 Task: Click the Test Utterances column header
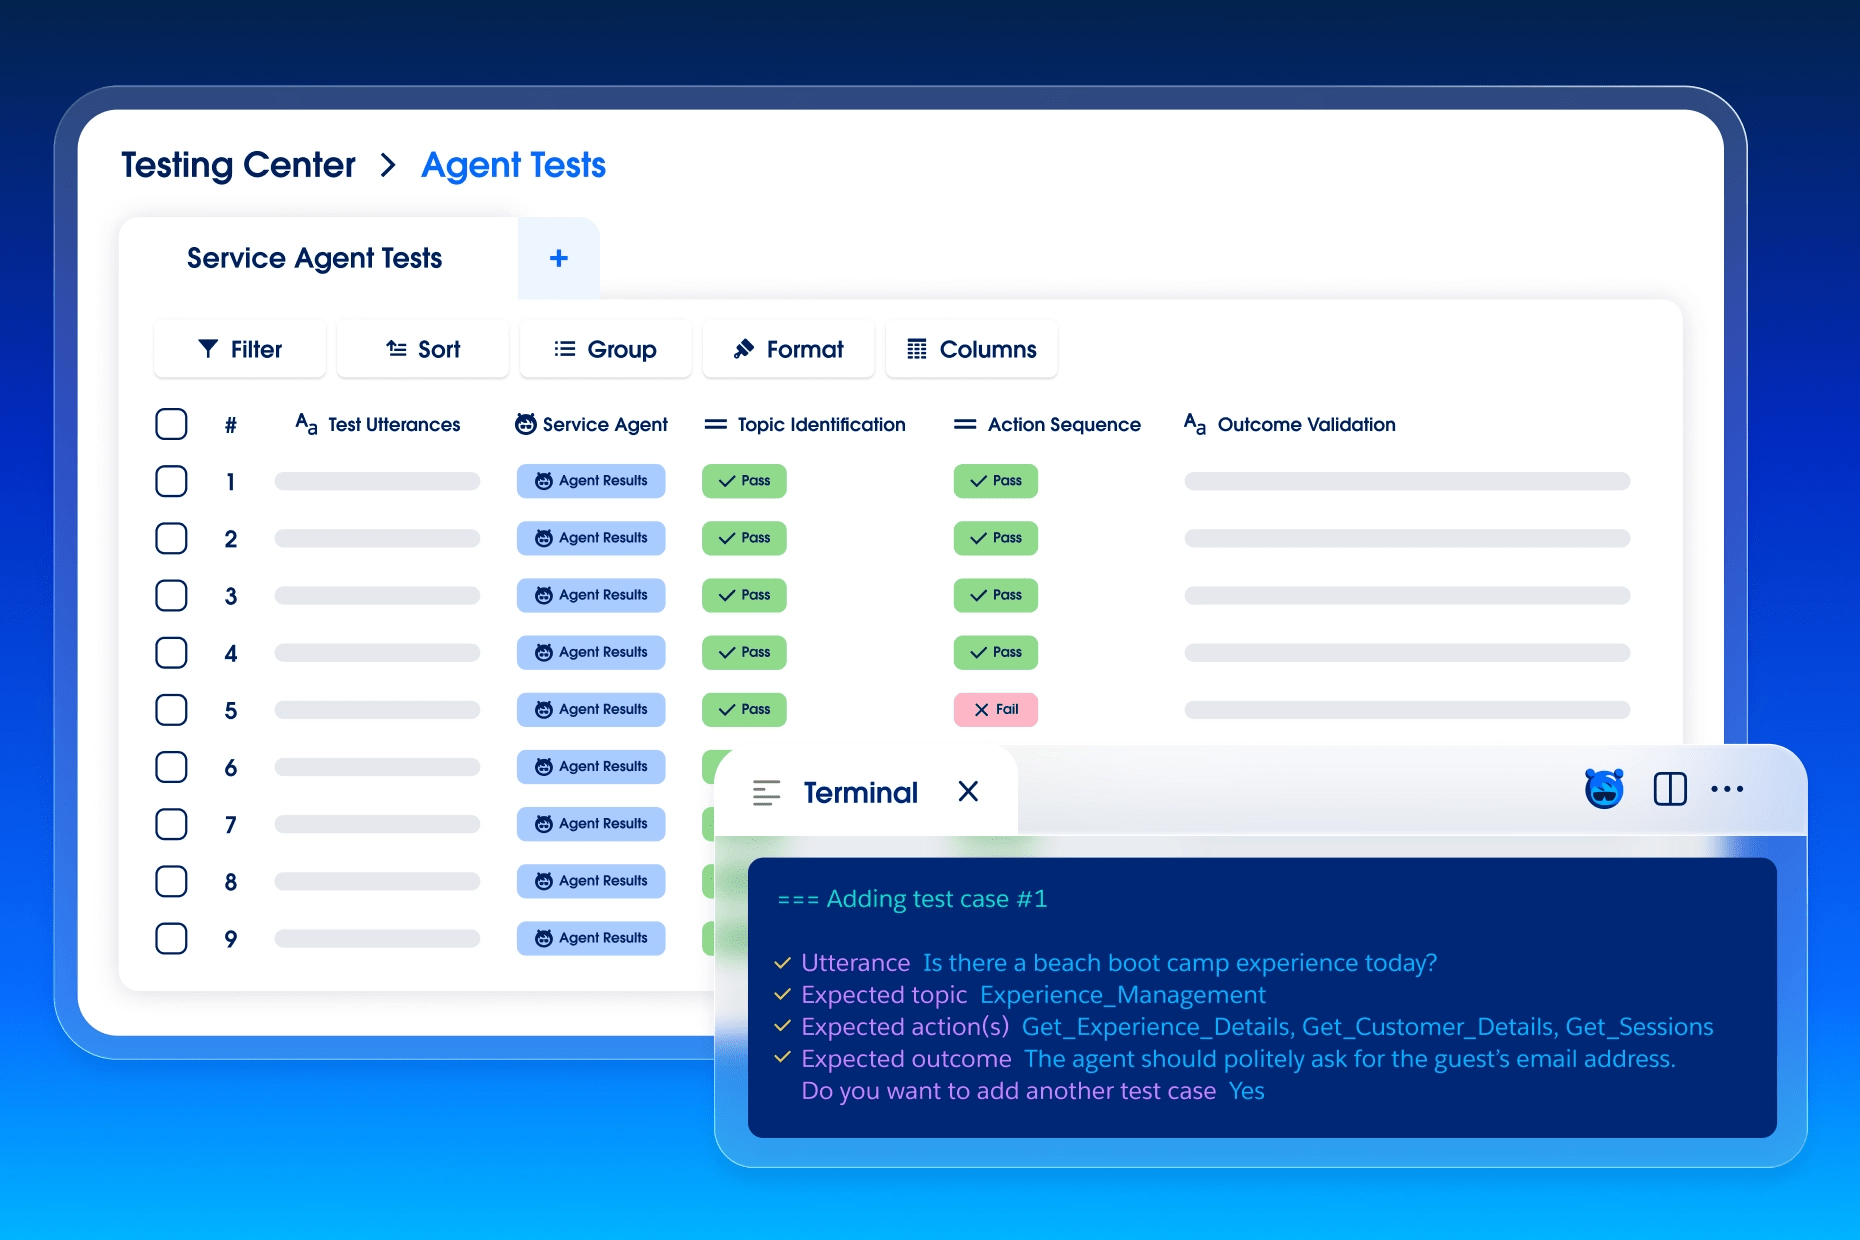click(378, 424)
